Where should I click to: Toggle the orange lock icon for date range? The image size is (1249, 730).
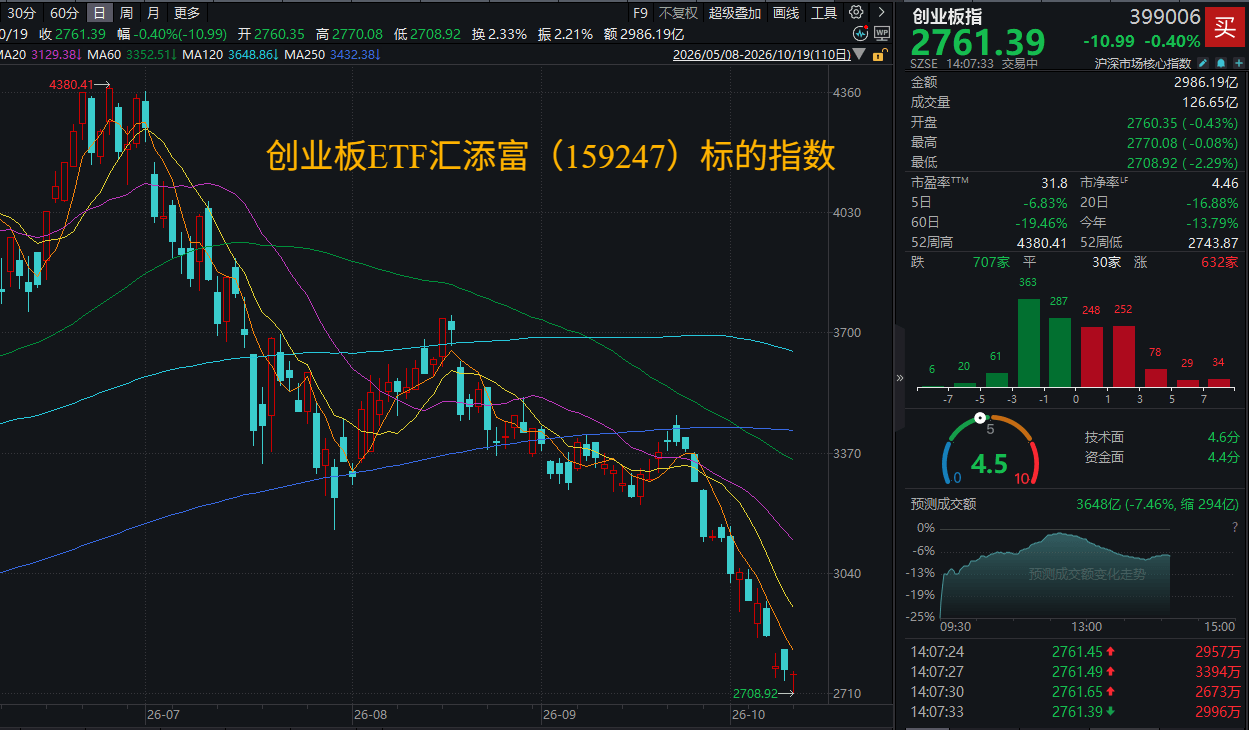(880, 53)
